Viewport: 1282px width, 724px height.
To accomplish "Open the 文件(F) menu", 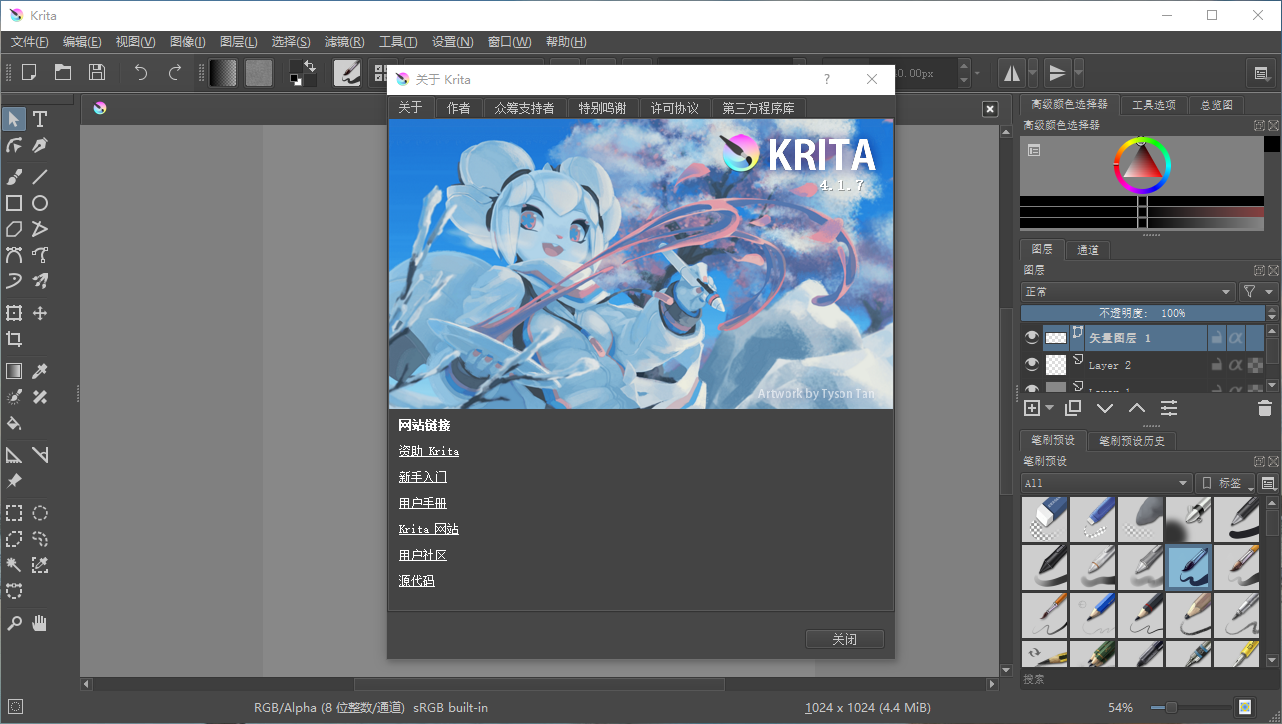I will coord(30,42).
